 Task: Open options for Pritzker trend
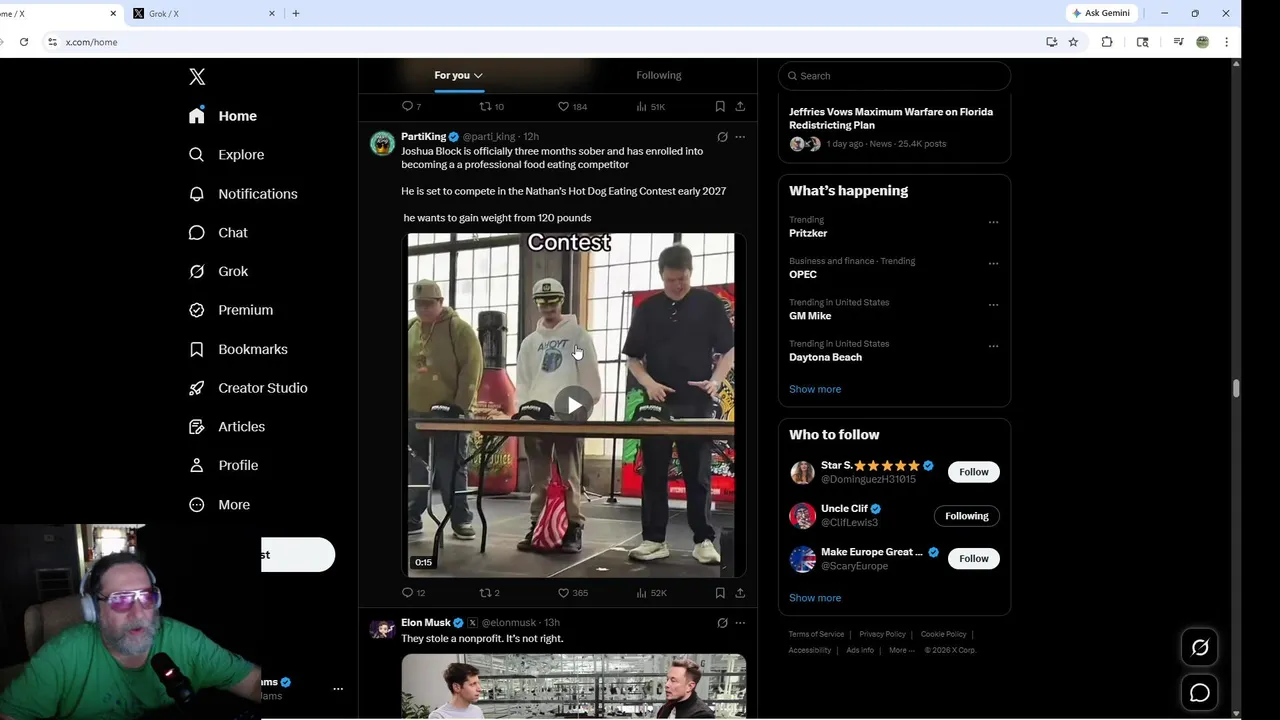pyautogui.click(x=993, y=222)
